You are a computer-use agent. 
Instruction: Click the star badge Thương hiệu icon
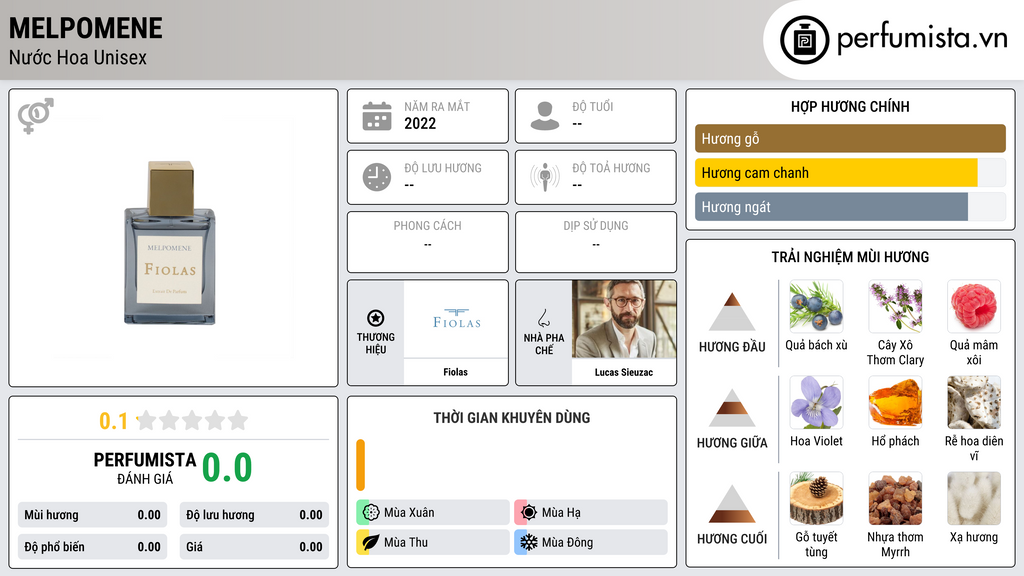coord(376,318)
